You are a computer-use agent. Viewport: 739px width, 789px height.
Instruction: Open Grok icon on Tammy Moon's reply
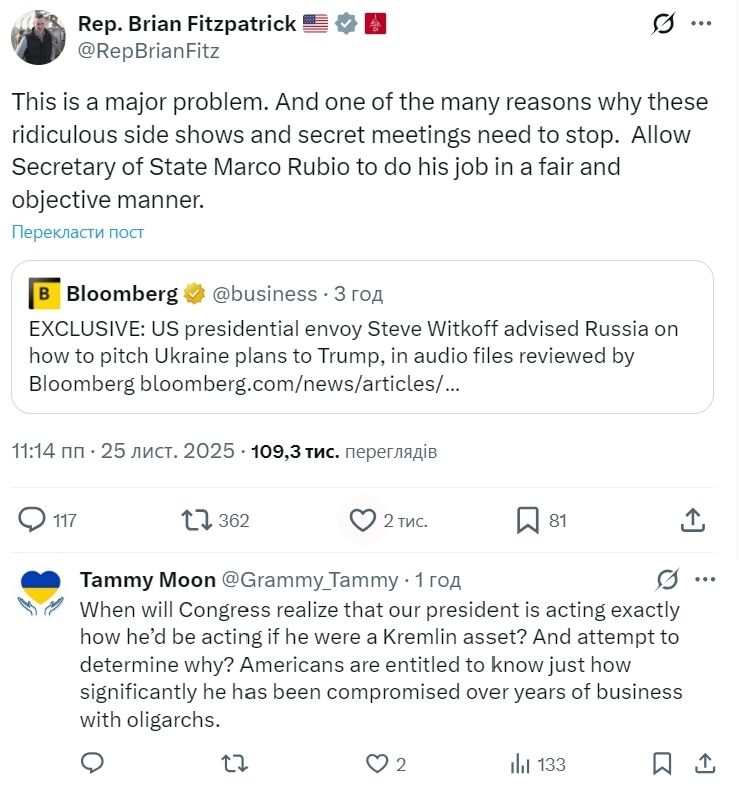tap(668, 580)
